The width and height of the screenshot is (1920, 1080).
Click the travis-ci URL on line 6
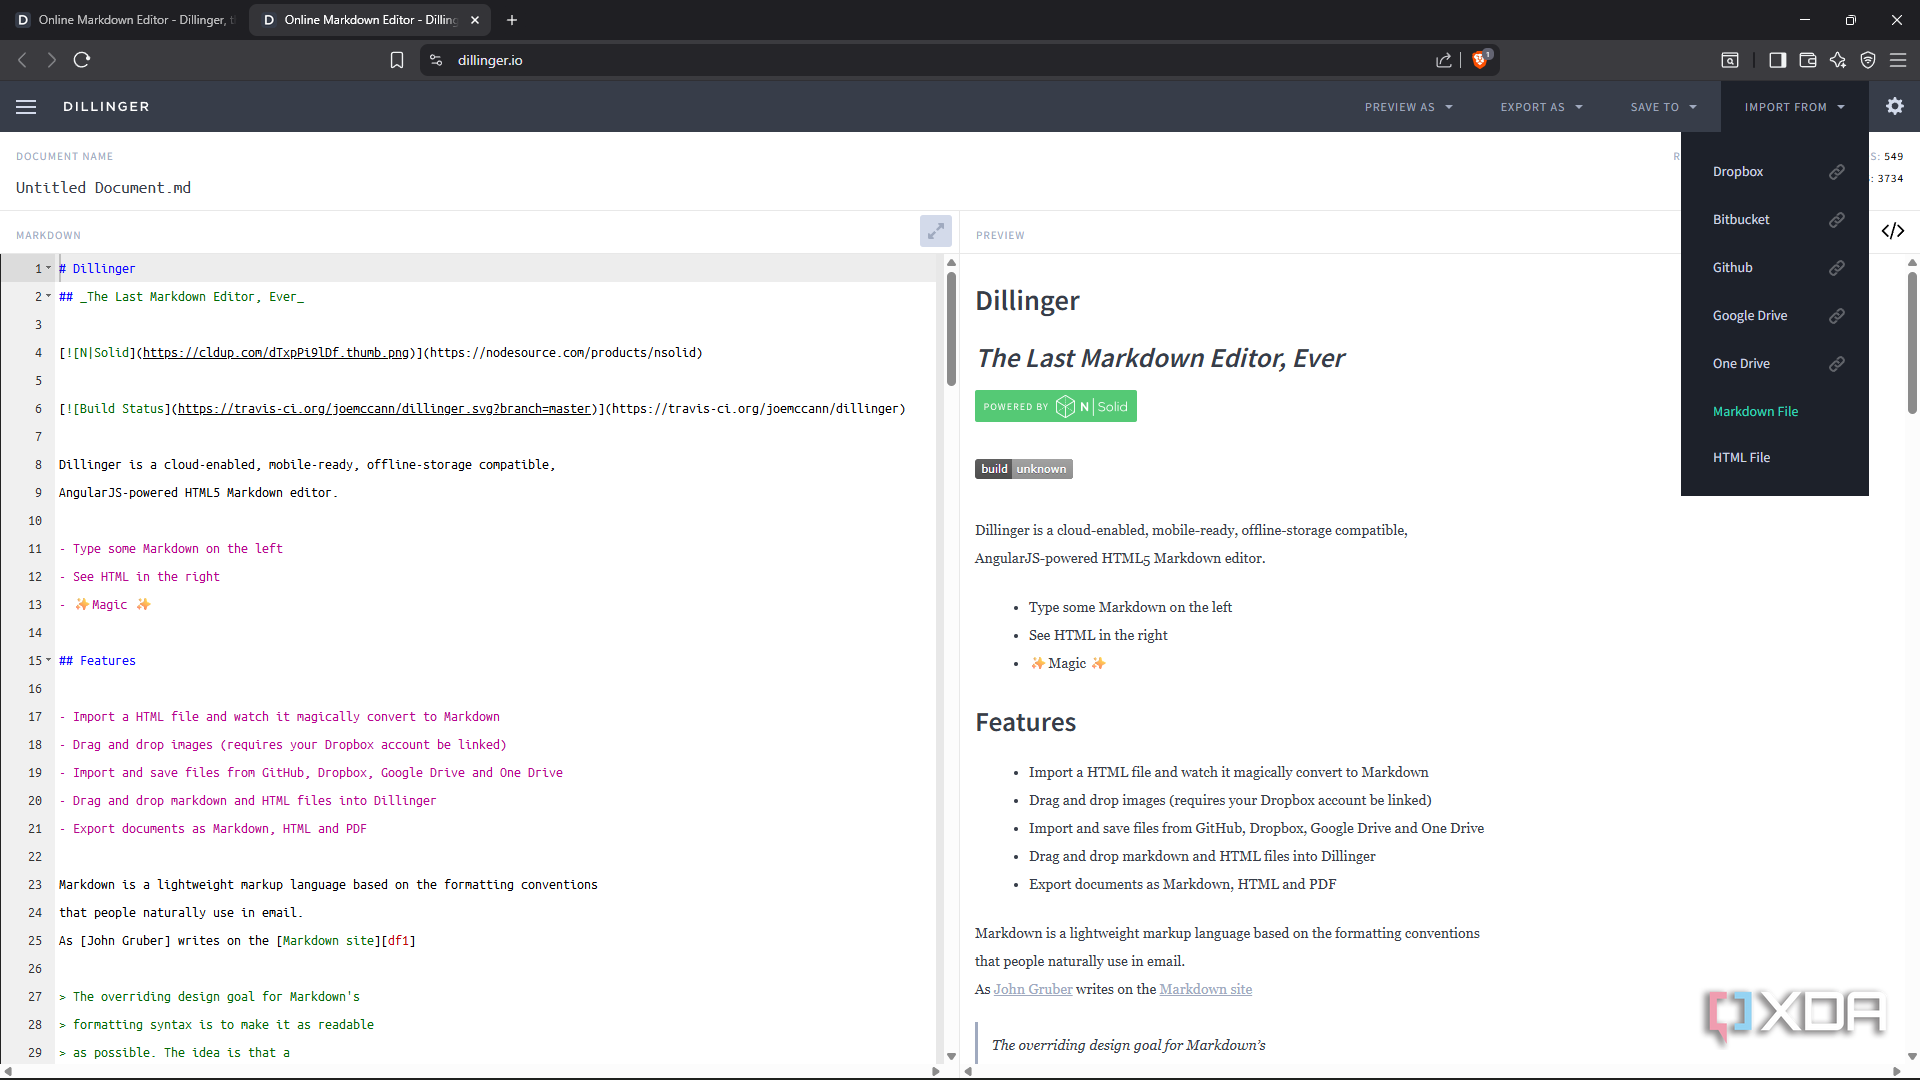coord(755,409)
